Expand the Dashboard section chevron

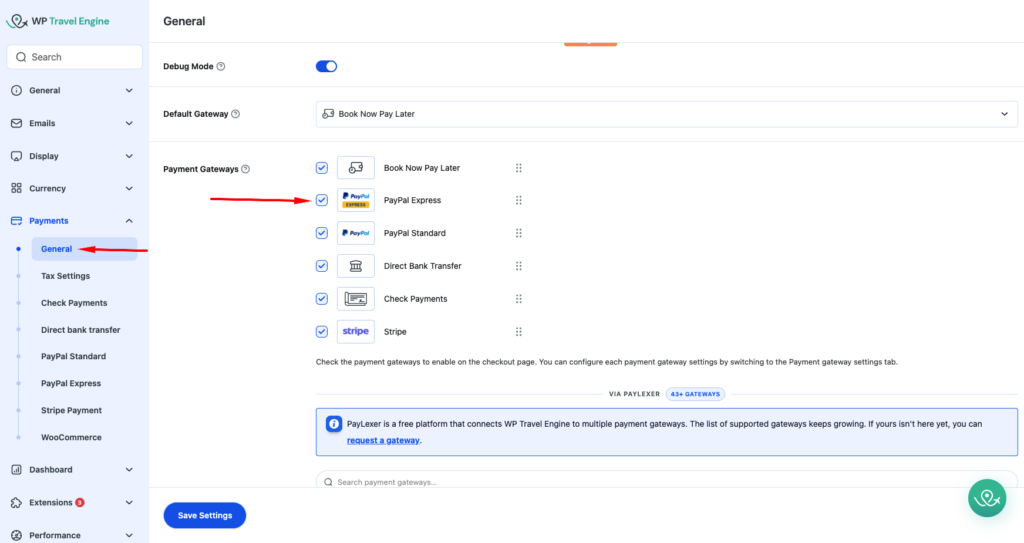[129, 470]
